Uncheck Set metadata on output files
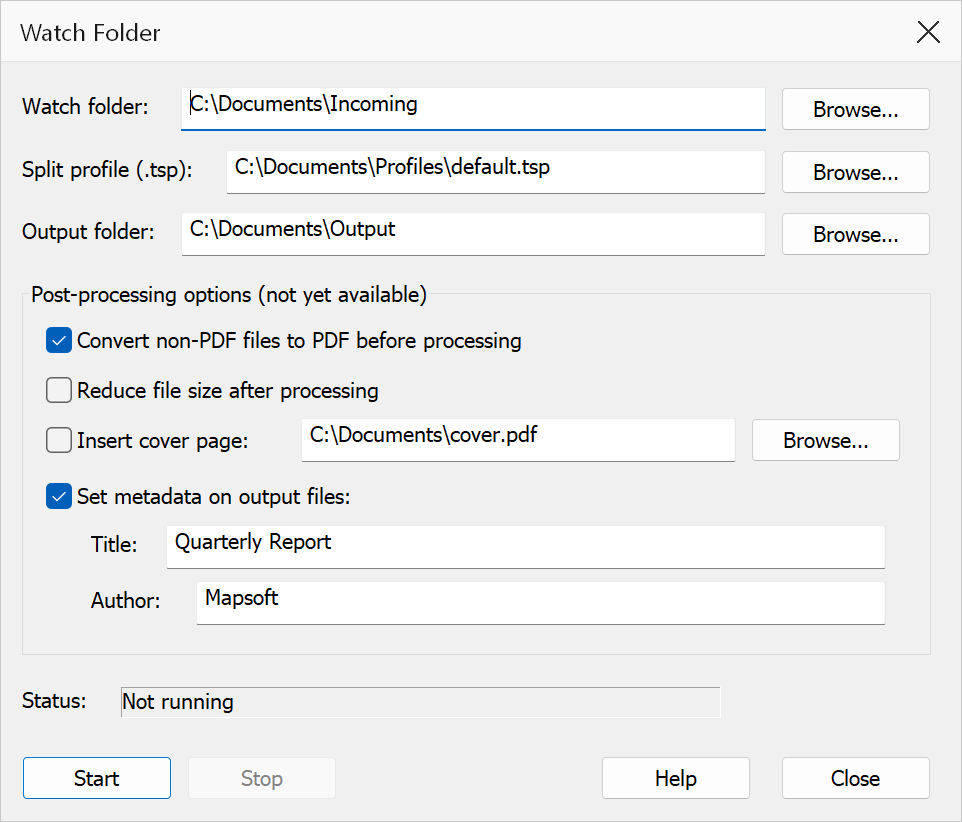 point(59,496)
